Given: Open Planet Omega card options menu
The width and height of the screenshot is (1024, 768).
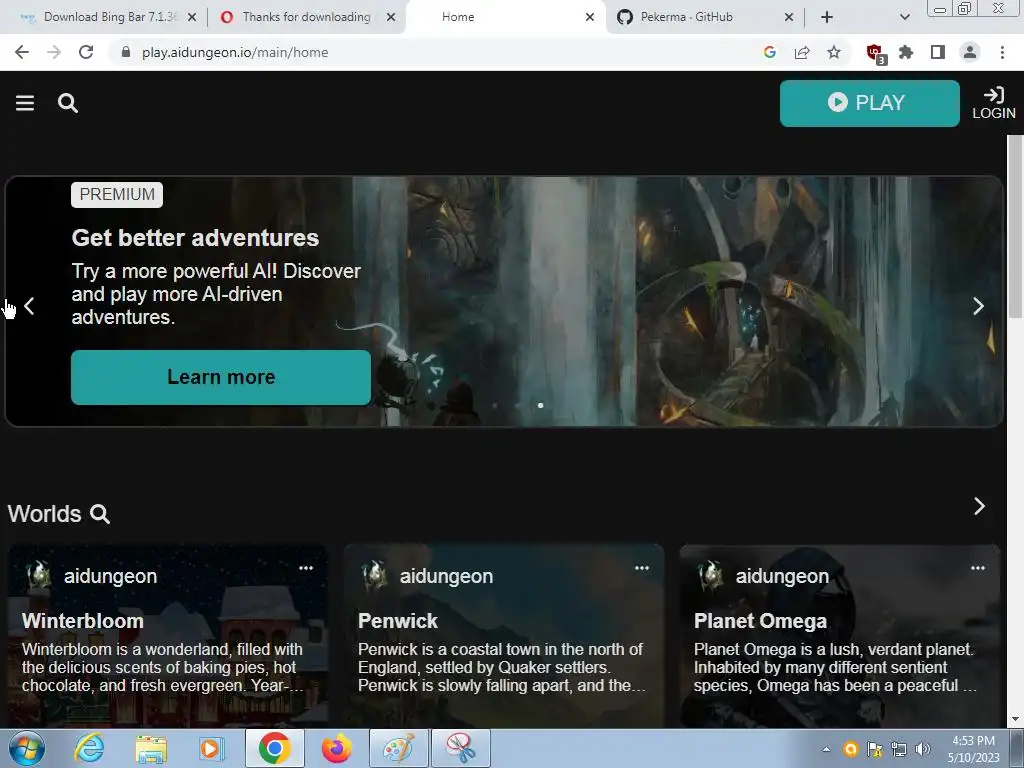Looking at the screenshot, I should (x=978, y=568).
